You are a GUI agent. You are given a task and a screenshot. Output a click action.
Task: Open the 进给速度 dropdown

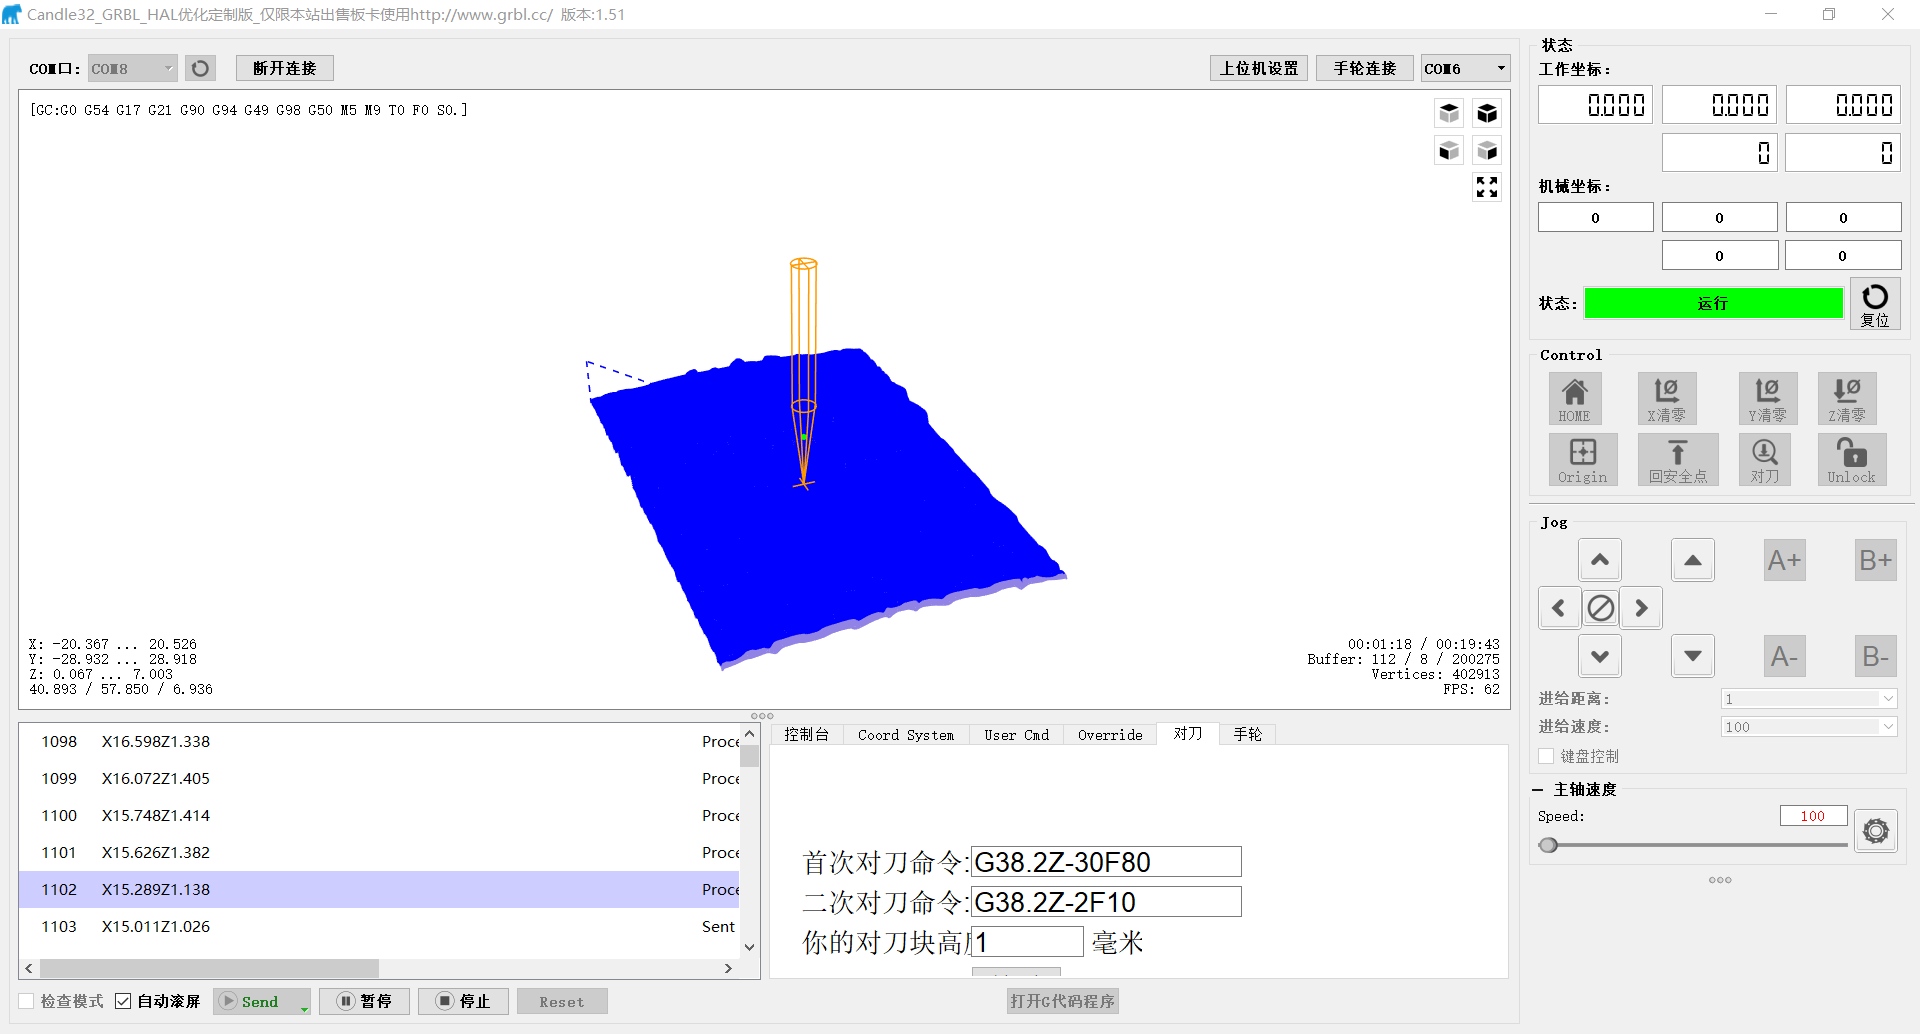click(x=1809, y=727)
